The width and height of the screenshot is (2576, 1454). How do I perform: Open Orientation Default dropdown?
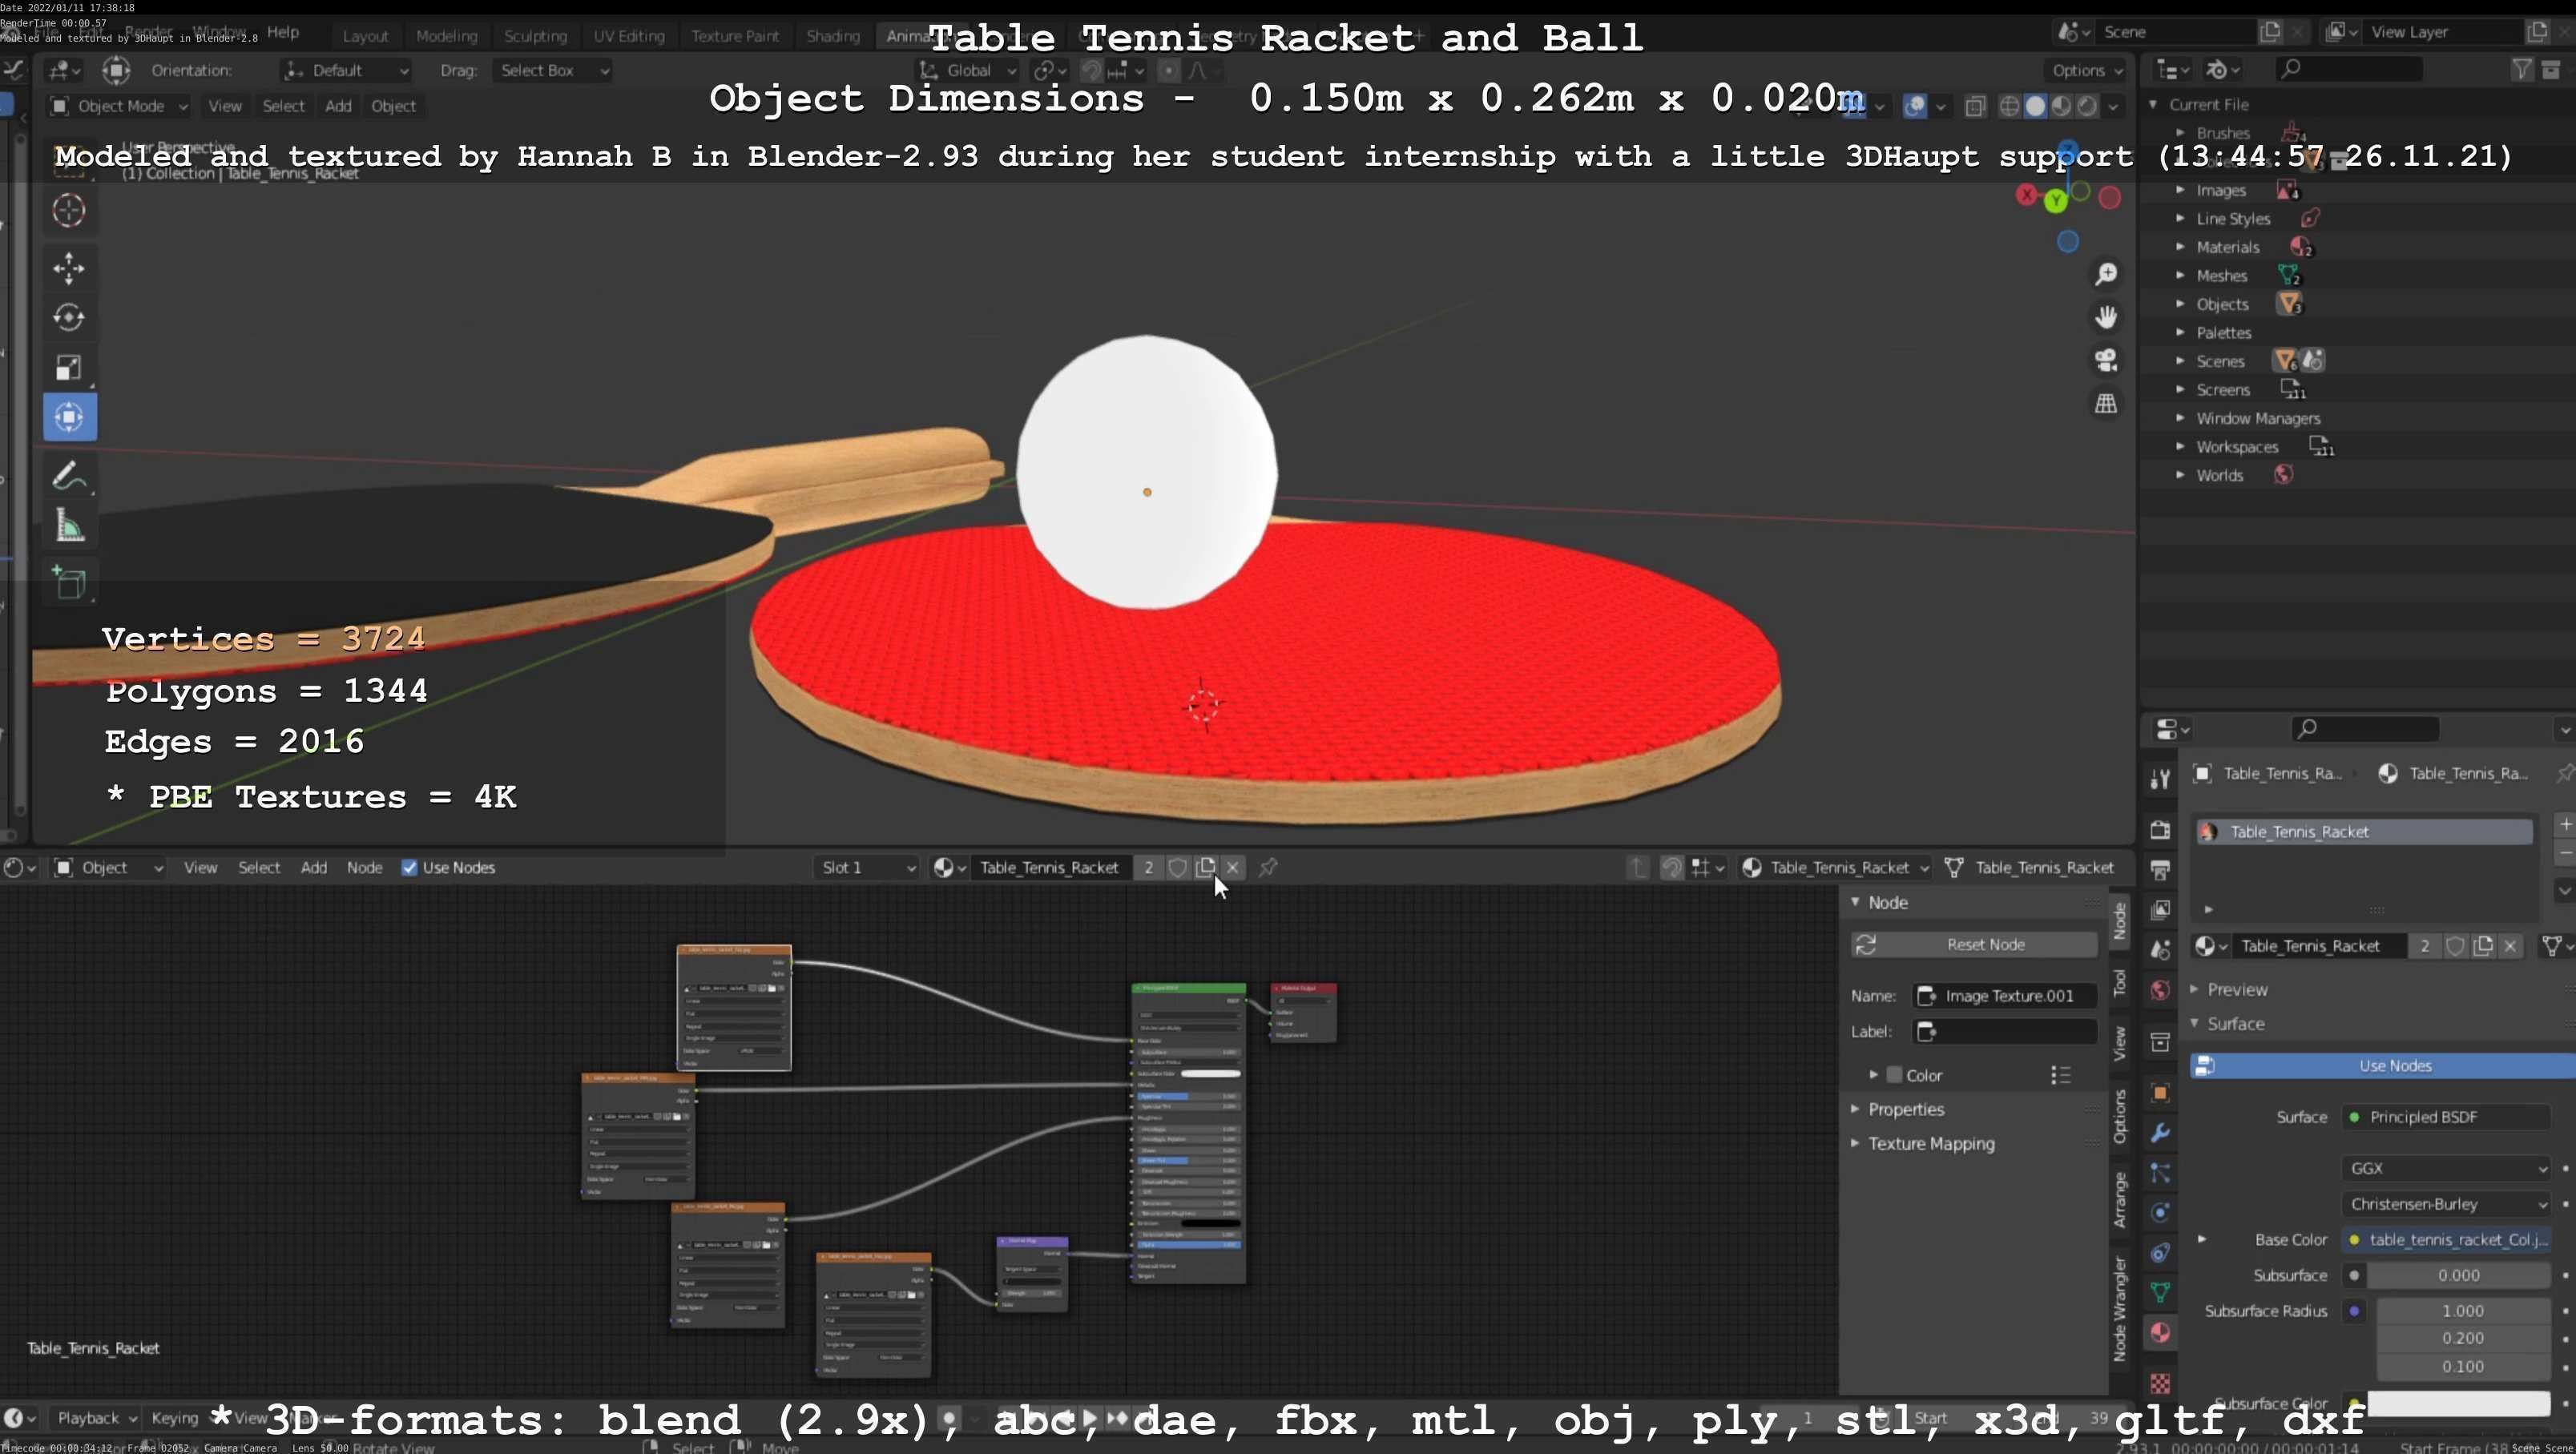click(x=346, y=70)
